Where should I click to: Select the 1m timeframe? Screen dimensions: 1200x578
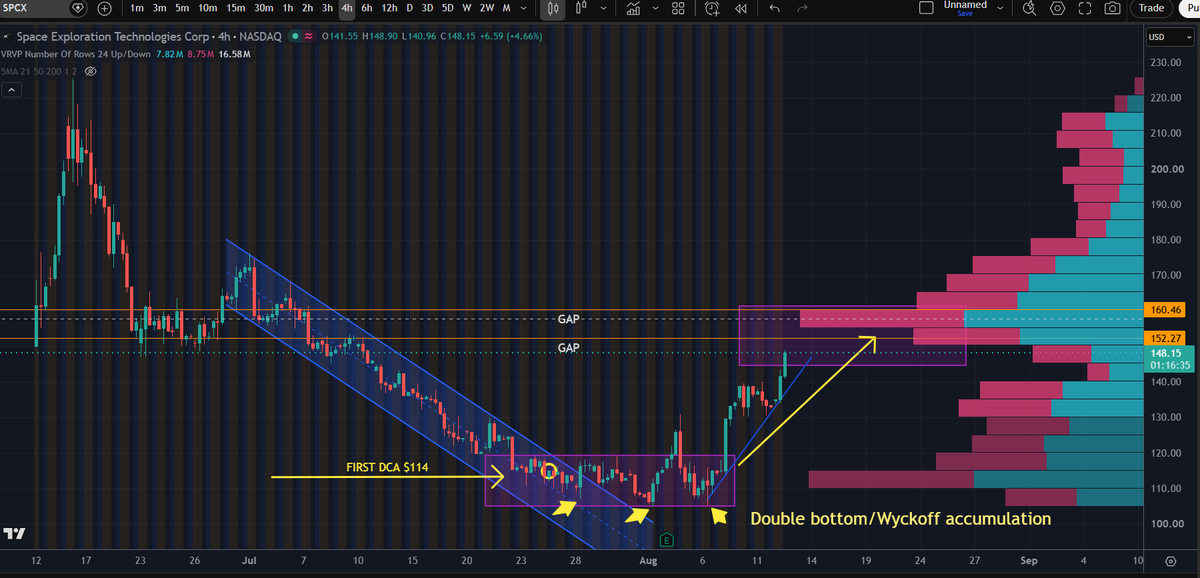[x=137, y=8]
